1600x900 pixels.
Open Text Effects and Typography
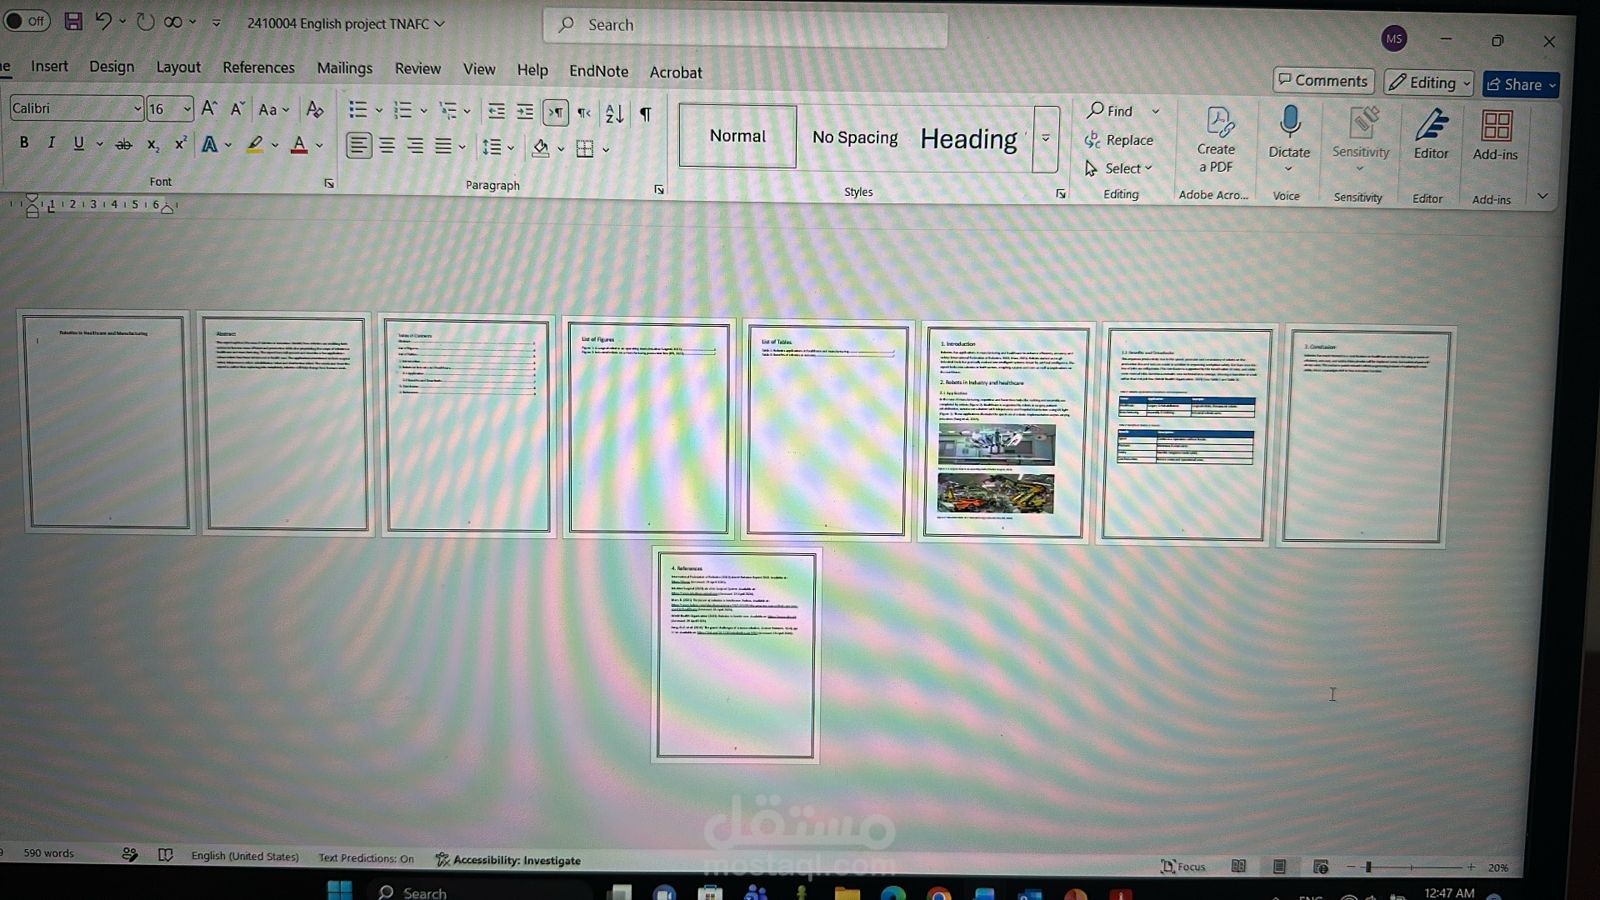pos(210,145)
